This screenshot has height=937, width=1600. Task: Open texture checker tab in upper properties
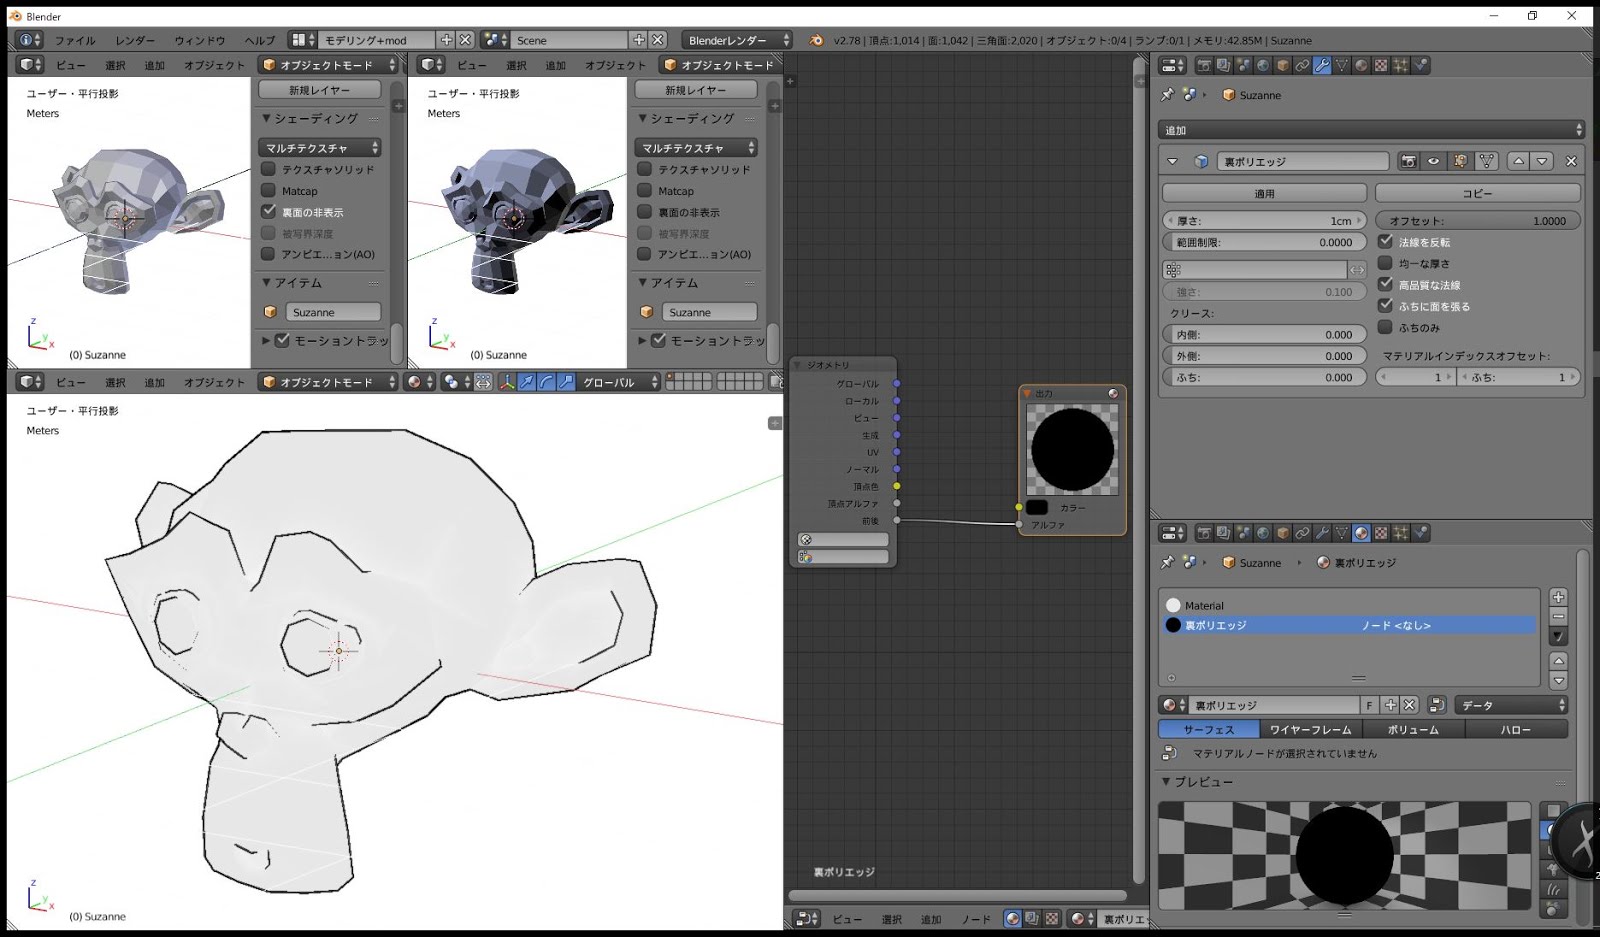1381,65
